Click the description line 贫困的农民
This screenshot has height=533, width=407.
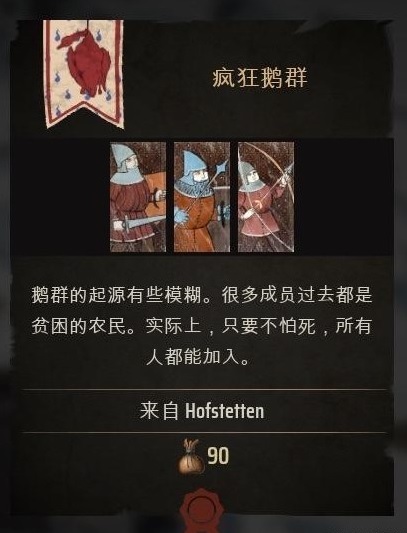79,326
